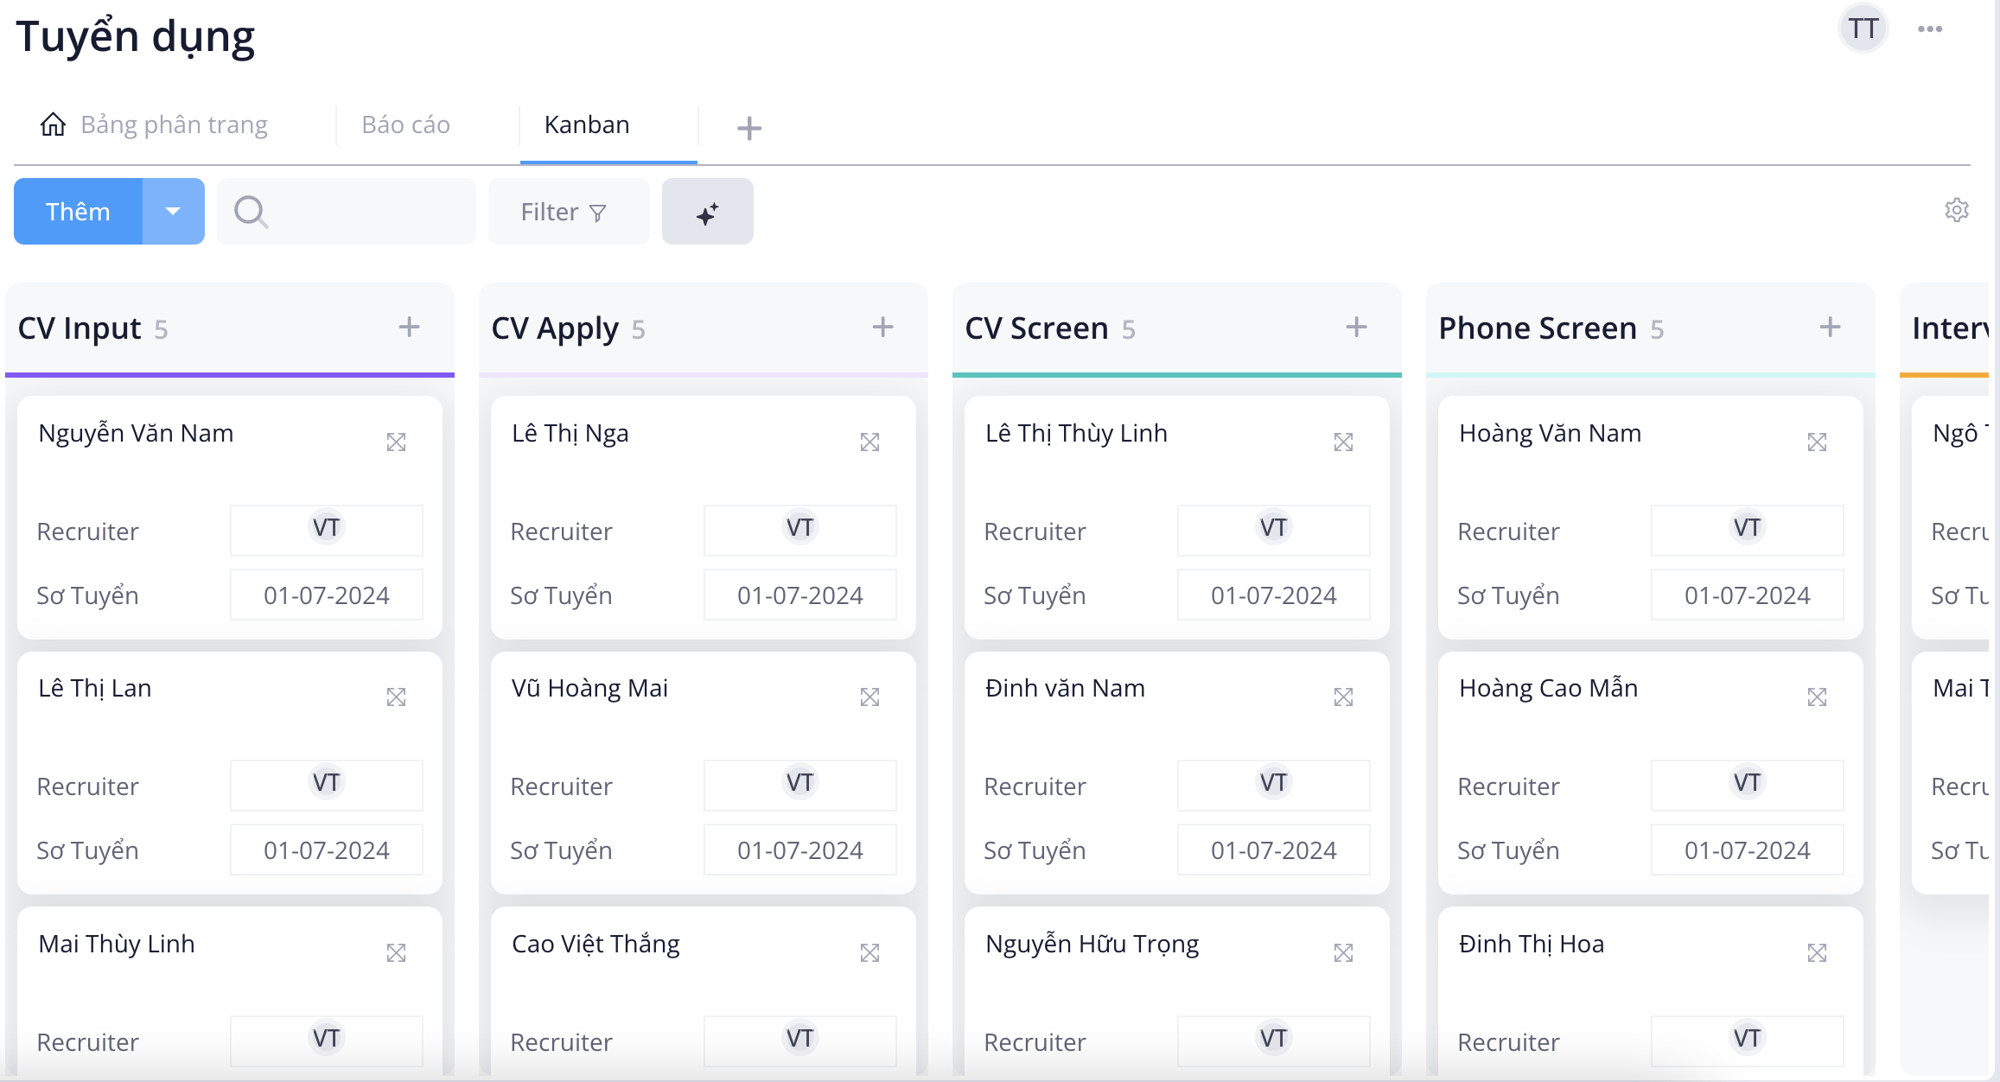Click Sơ Tuyển date on Lê Thị Lan card
The width and height of the screenshot is (2000, 1082).
tap(326, 850)
